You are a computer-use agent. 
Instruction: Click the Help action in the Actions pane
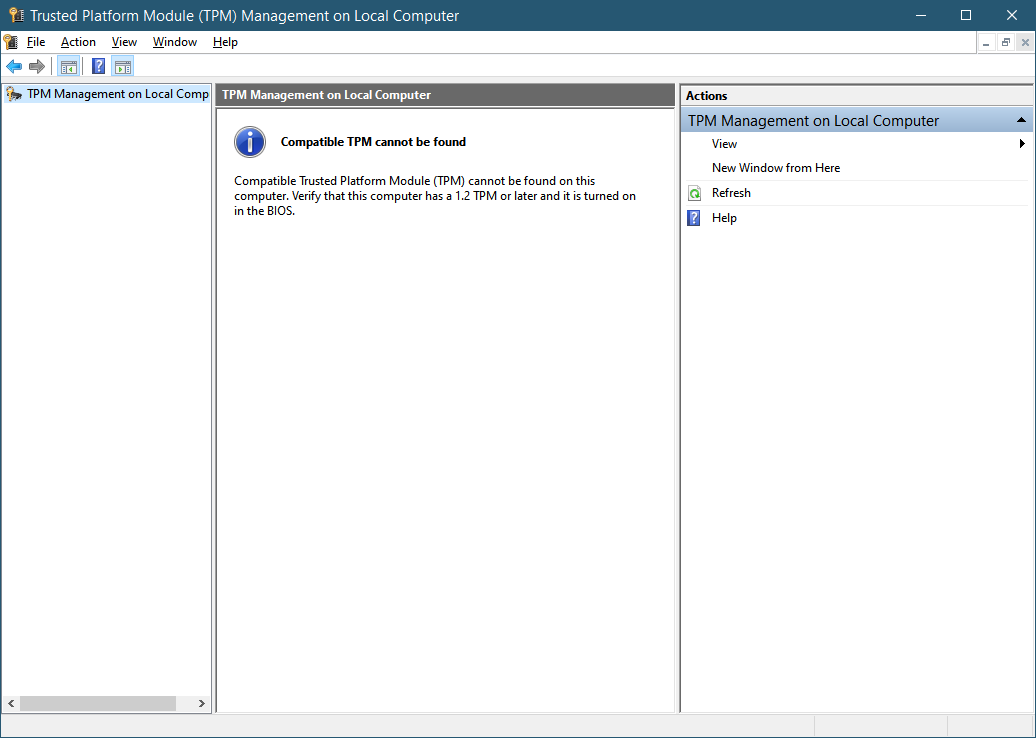[x=724, y=218]
